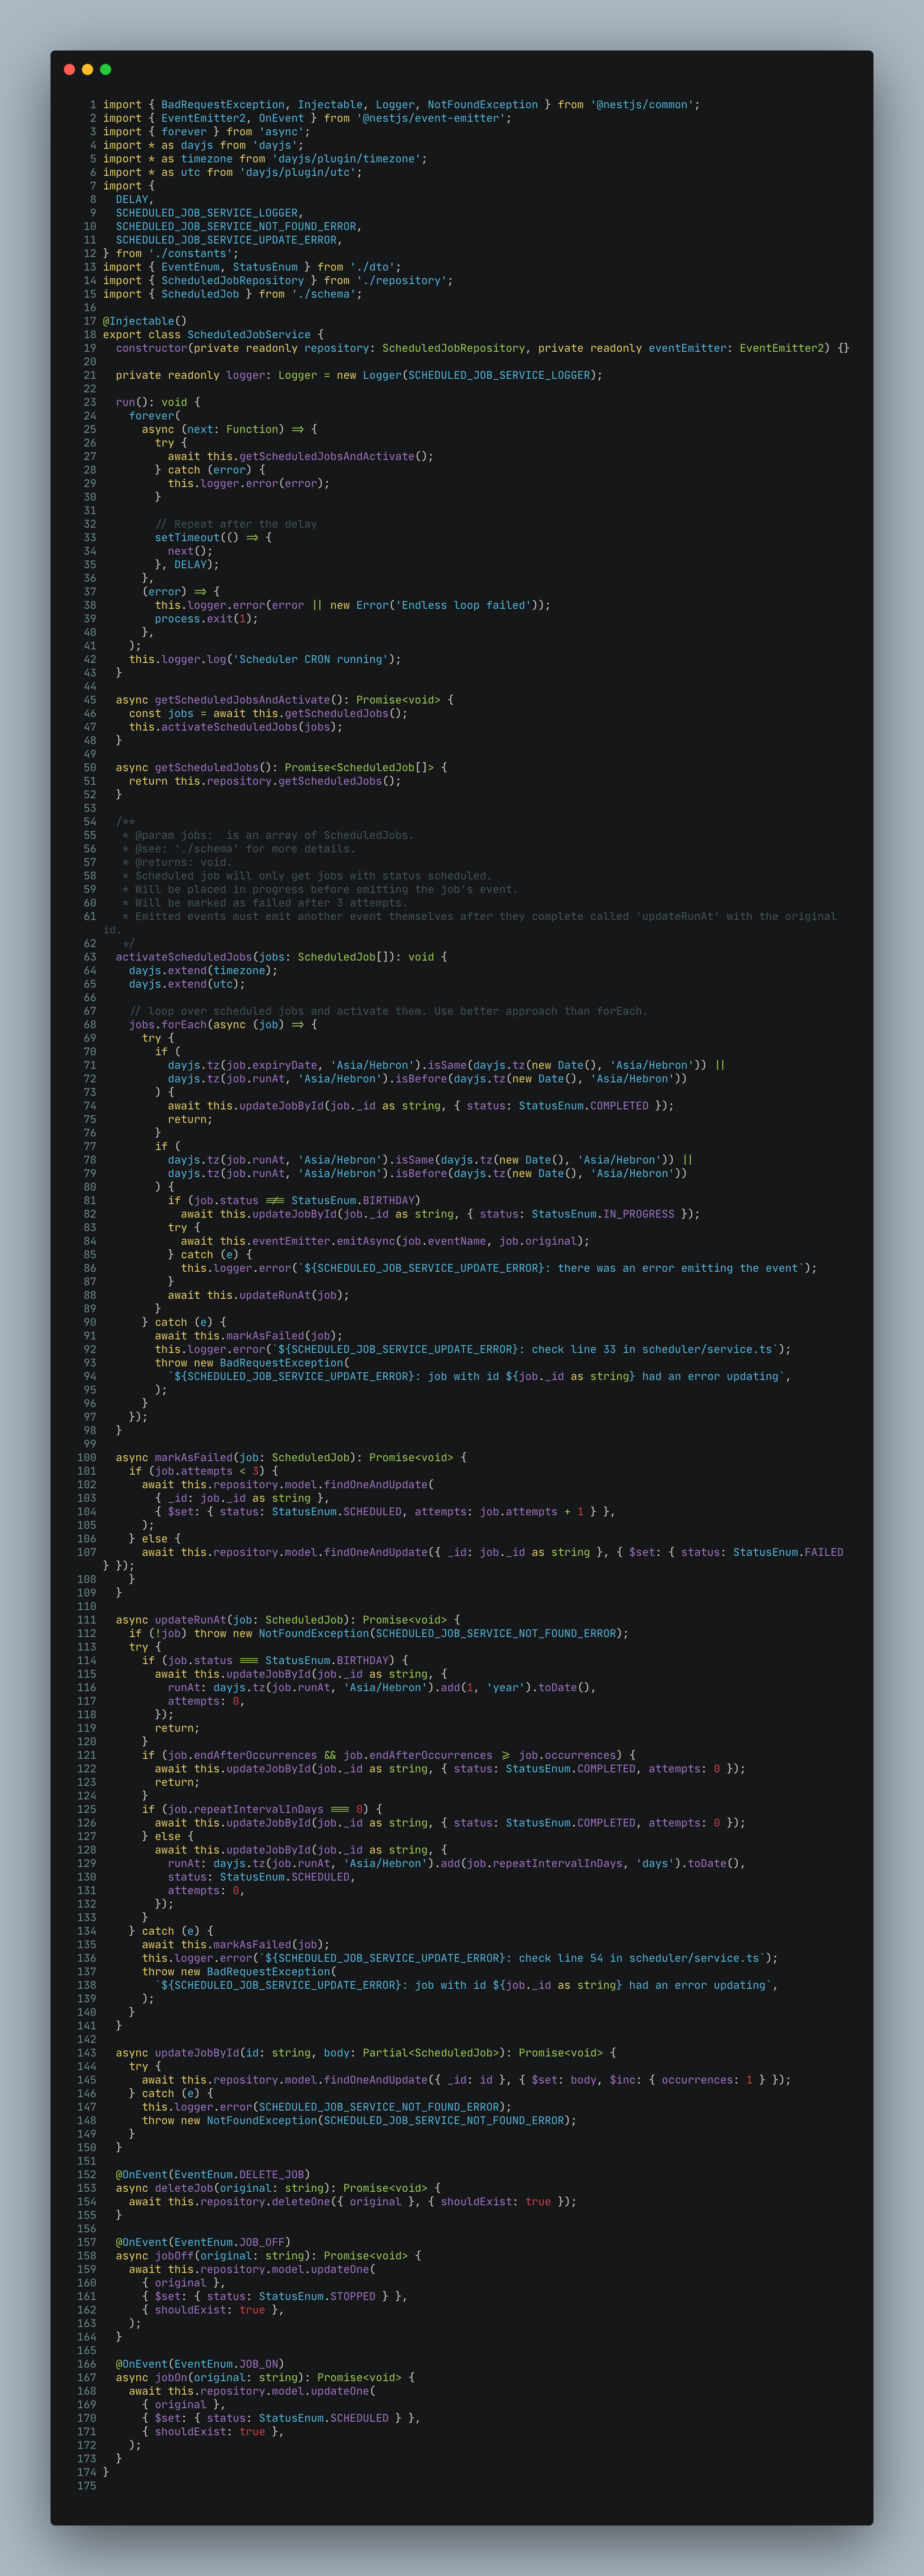Click the @Injectable() decorator
The image size is (924, 2576).
click(x=145, y=321)
